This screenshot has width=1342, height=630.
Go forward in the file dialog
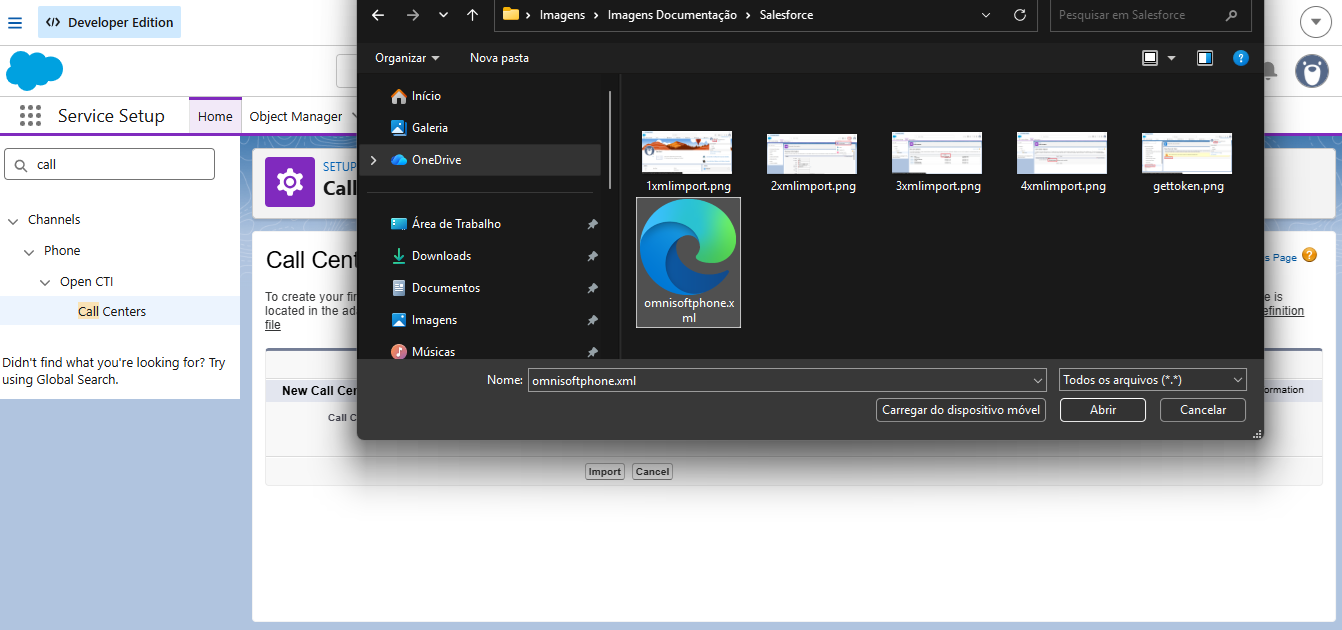tap(413, 15)
